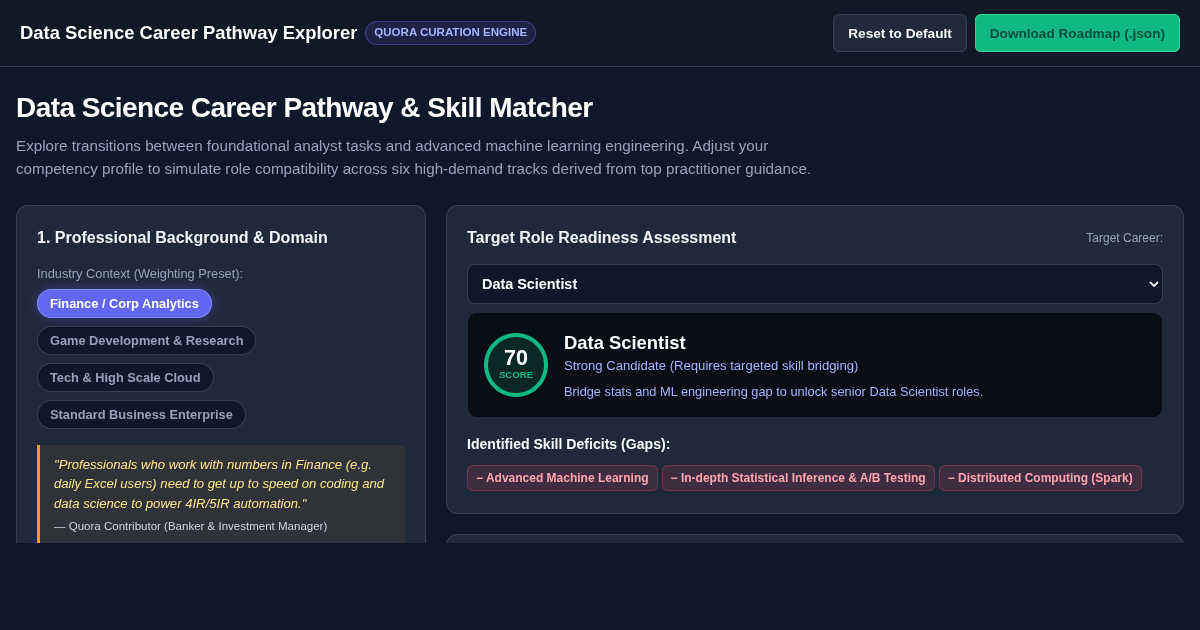1200x630 pixels.
Task: Open the Target Career dropdown
Action: (815, 284)
